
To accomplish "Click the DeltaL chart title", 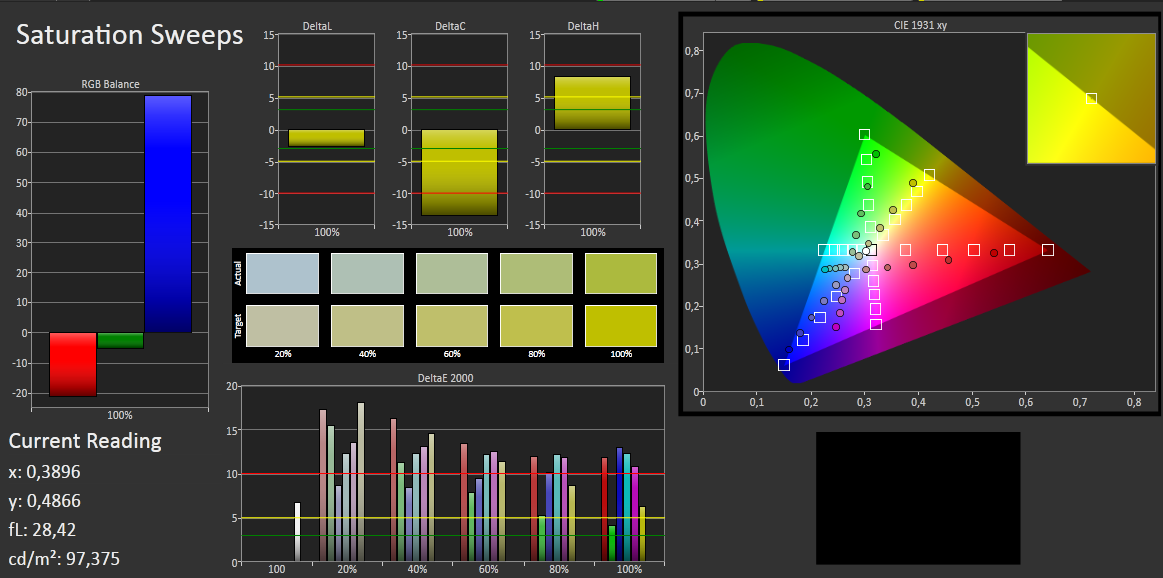I will click(x=317, y=26).
